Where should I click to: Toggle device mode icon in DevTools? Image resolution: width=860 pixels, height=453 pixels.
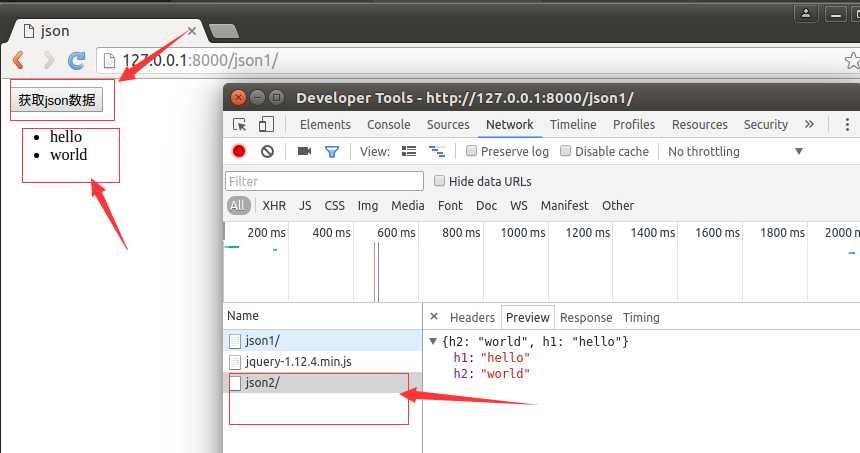(266, 124)
